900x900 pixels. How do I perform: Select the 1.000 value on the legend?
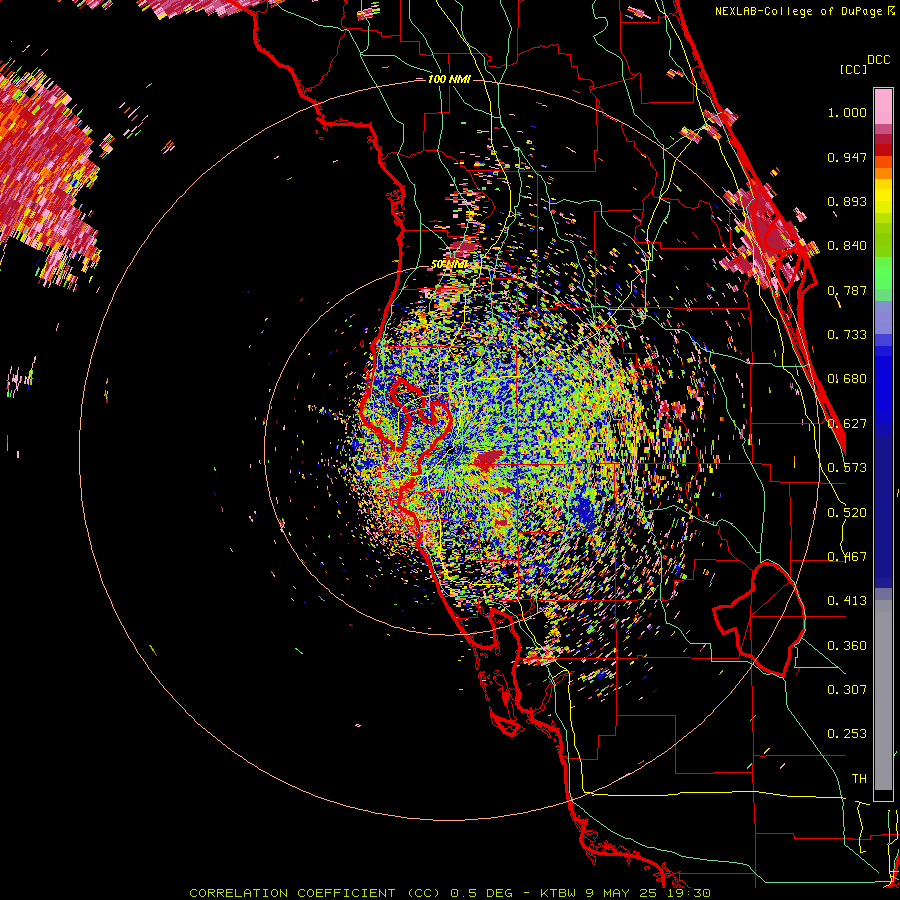(x=847, y=112)
